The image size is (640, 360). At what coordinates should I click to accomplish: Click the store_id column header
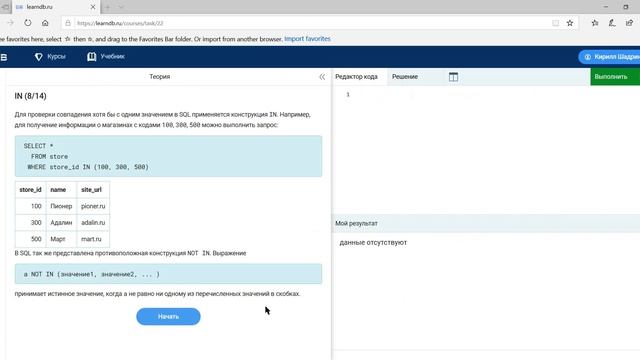tap(31, 190)
